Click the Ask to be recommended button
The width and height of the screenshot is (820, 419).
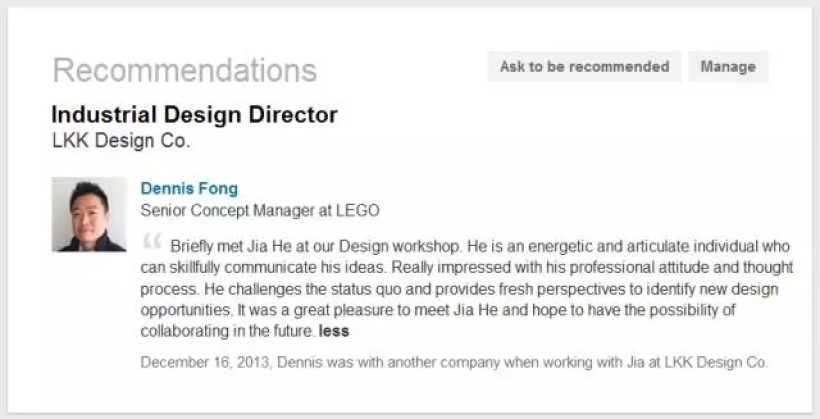tap(584, 67)
